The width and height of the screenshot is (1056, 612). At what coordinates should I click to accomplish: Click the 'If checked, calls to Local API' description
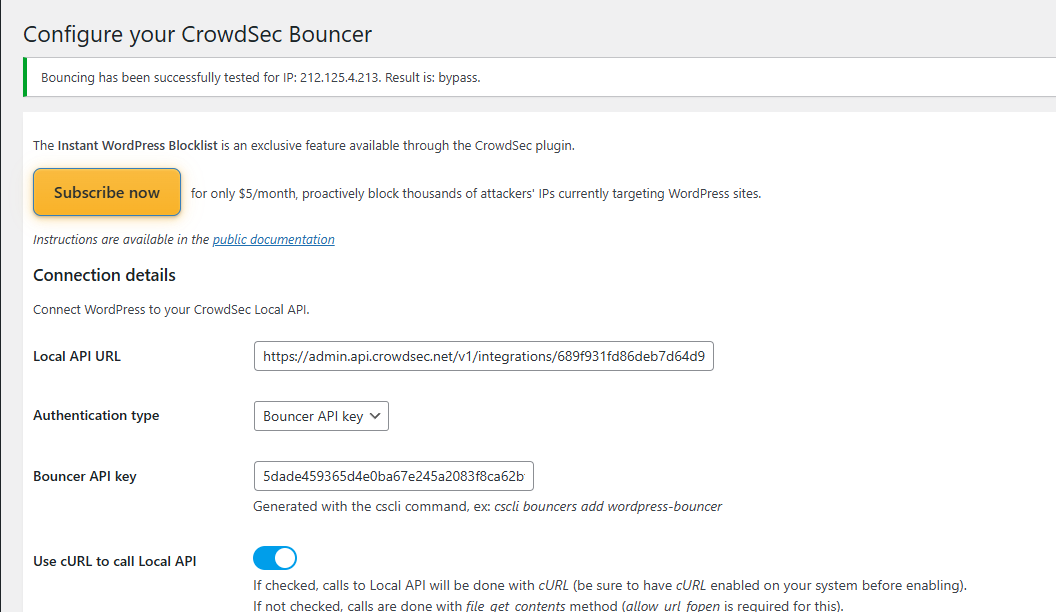click(610, 585)
